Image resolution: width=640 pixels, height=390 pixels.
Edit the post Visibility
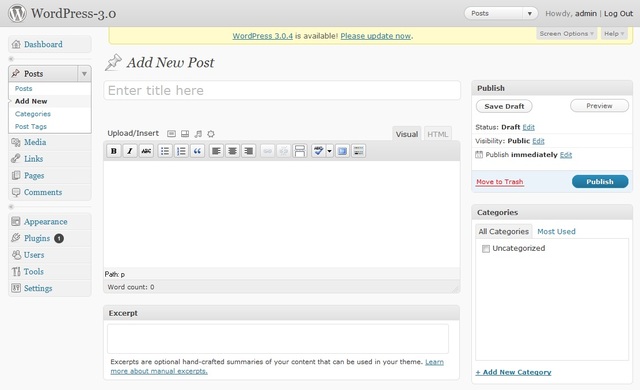click(538, 141)
